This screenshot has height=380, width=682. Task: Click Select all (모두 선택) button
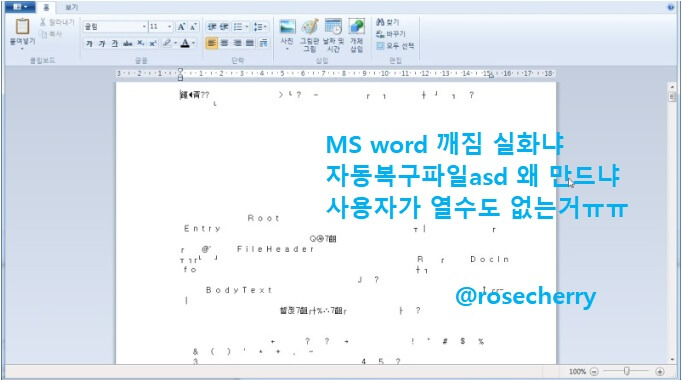(x=395, y=45)
